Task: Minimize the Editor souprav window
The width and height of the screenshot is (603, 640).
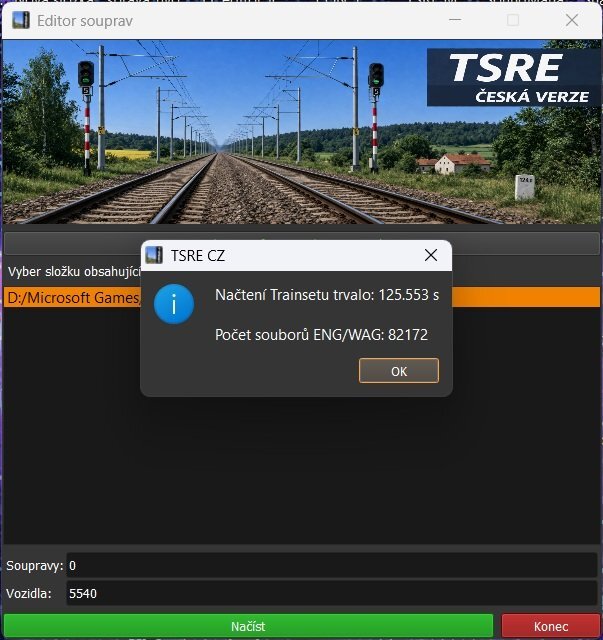Action: click(x=454, y=20)
